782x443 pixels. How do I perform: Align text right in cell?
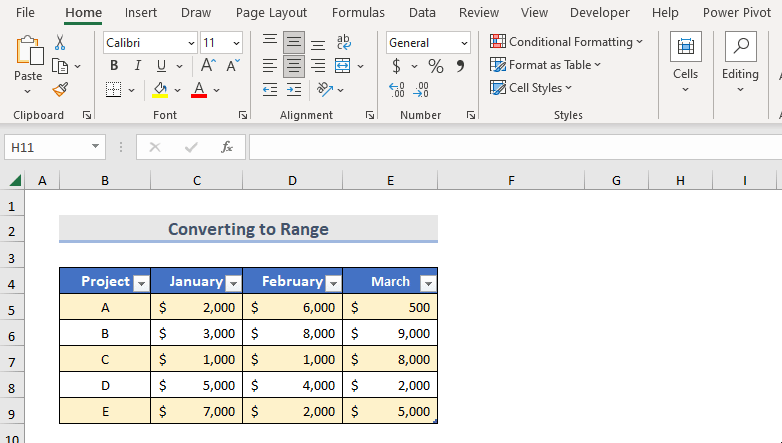[x=318, y=65]
